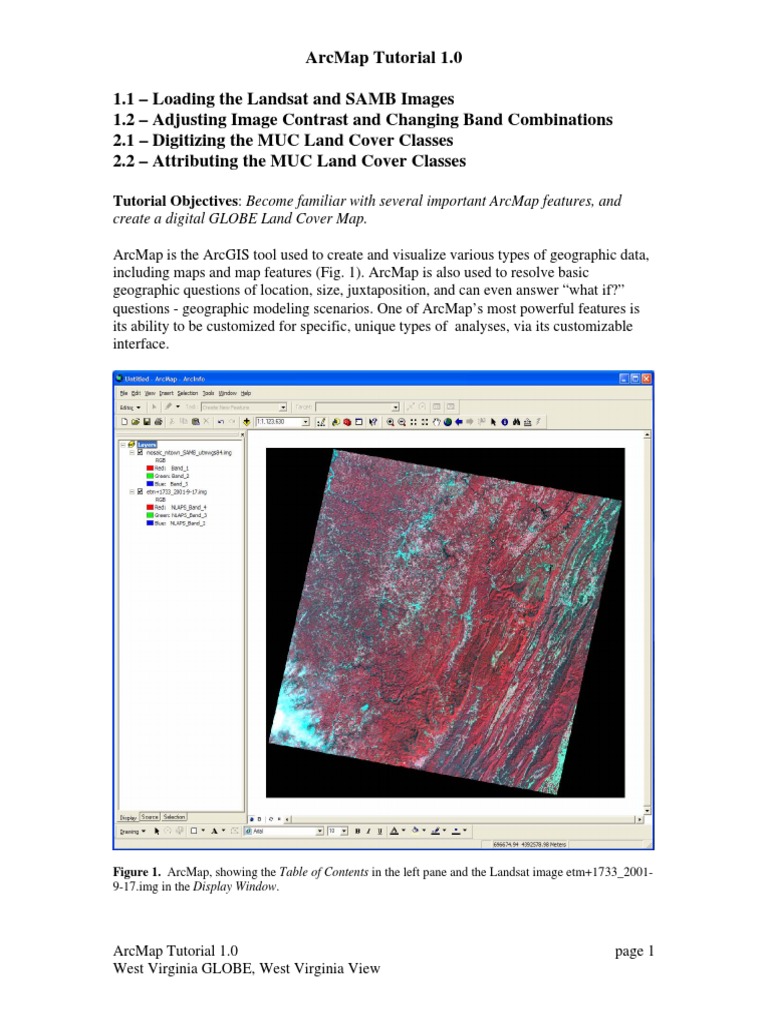Open the Editor dropdown button
This screenshot has height=1024, width=768.
pyautogui.click(x=130, y=408)
